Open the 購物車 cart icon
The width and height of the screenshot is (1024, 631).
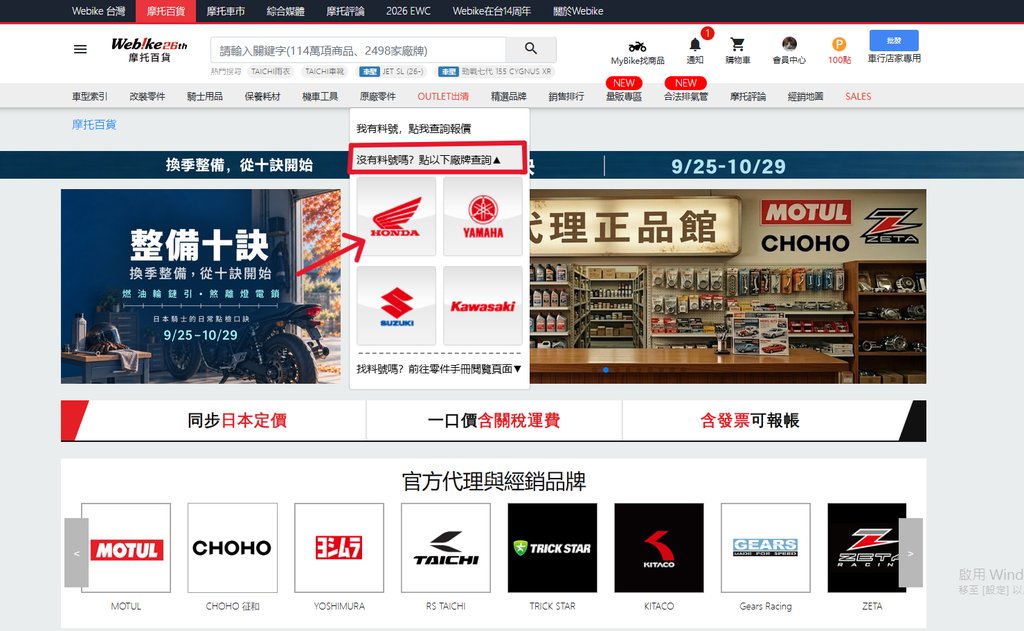[x=737, y=44]
